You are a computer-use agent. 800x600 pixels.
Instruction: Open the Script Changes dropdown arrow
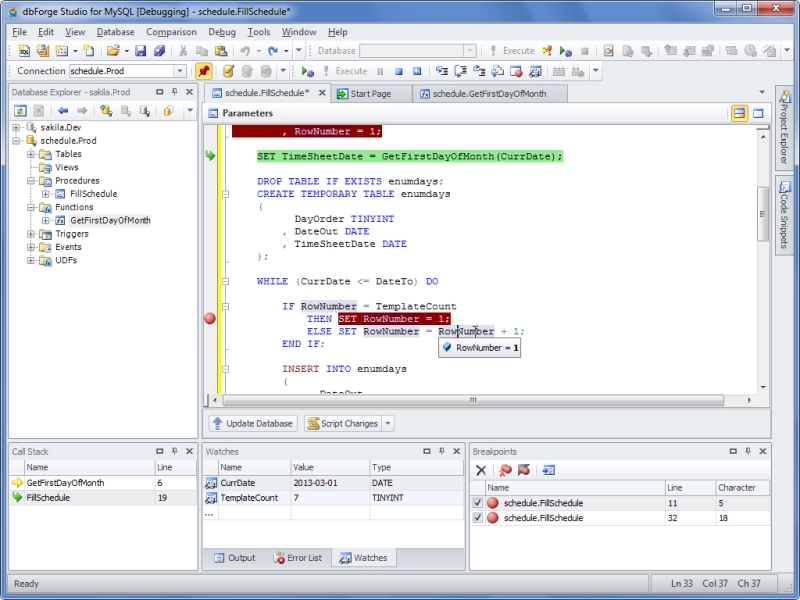pos(388,423)
